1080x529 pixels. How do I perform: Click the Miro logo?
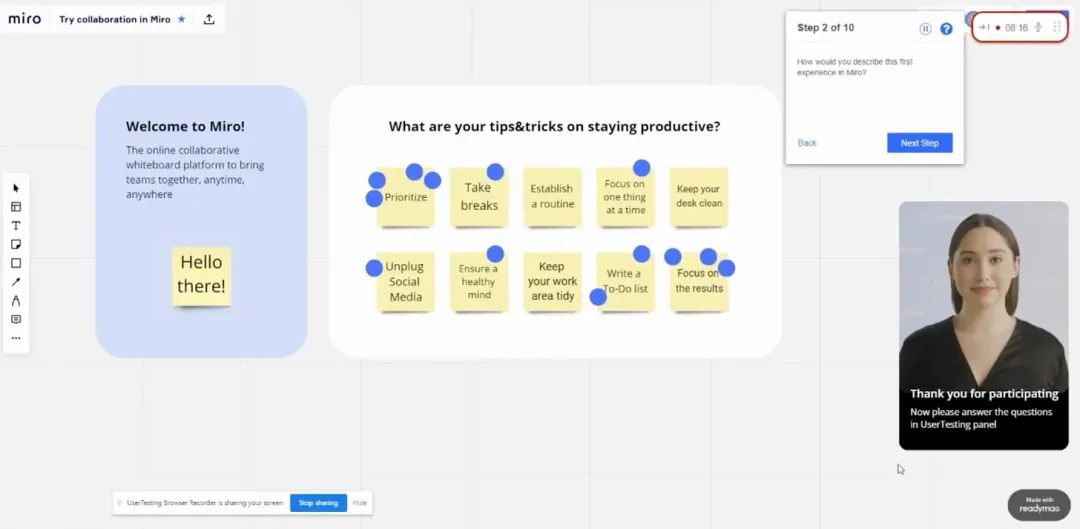point(25,19)
